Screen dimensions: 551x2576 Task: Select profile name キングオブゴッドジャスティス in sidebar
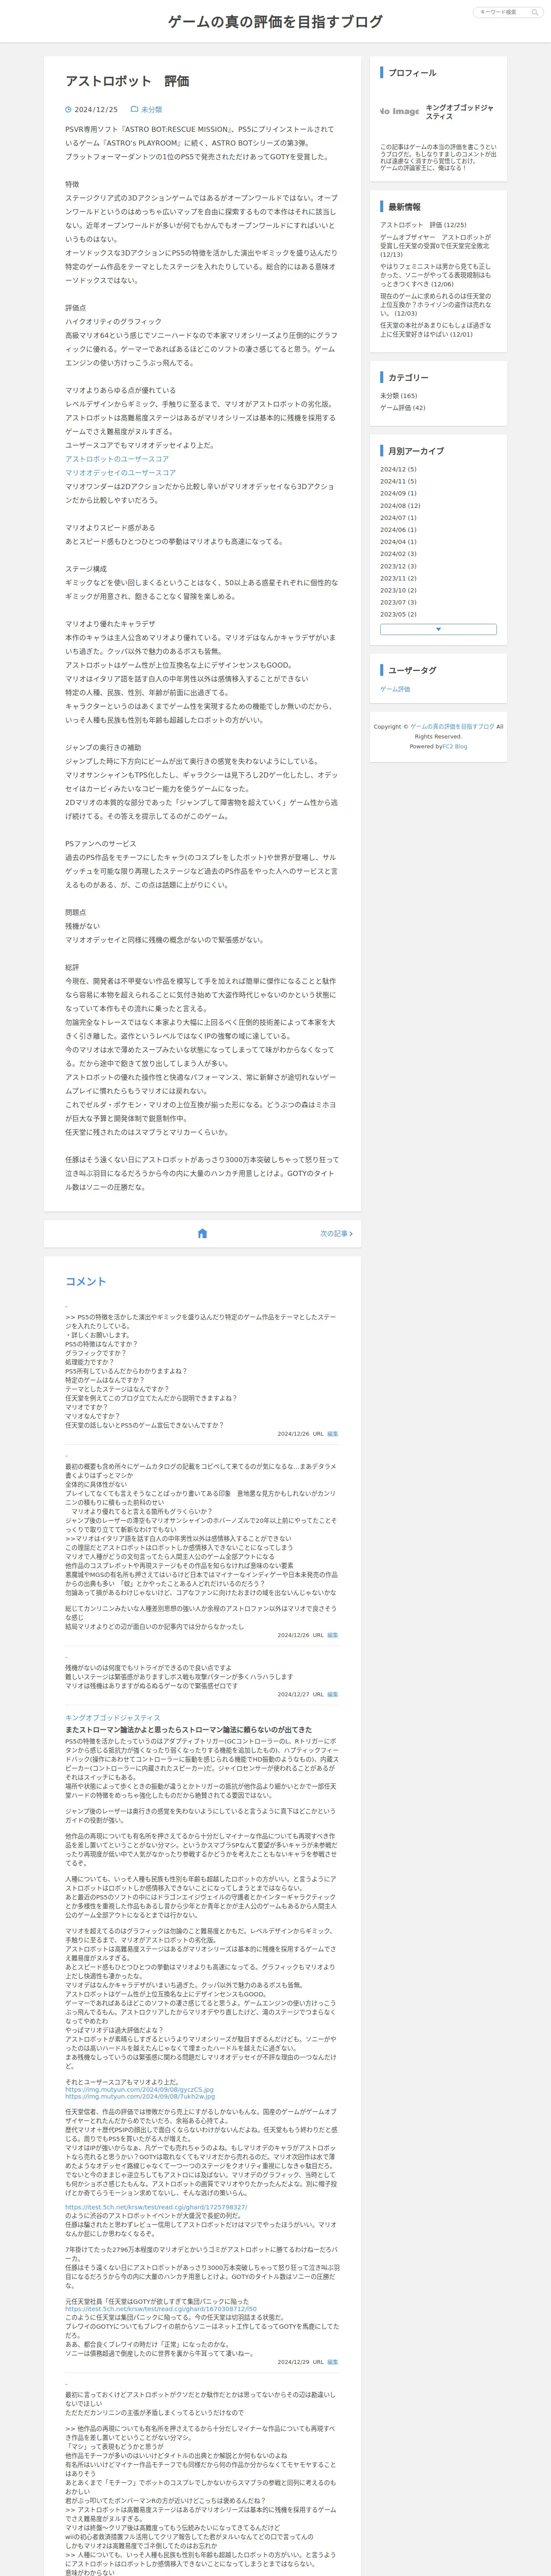[460, 111]
